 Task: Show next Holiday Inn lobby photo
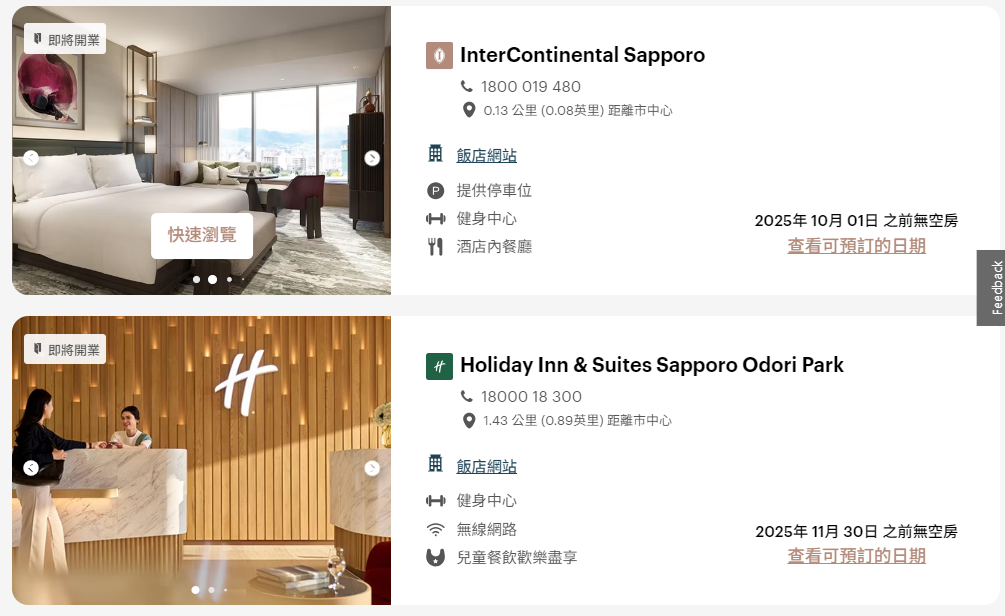pos(372,469)
